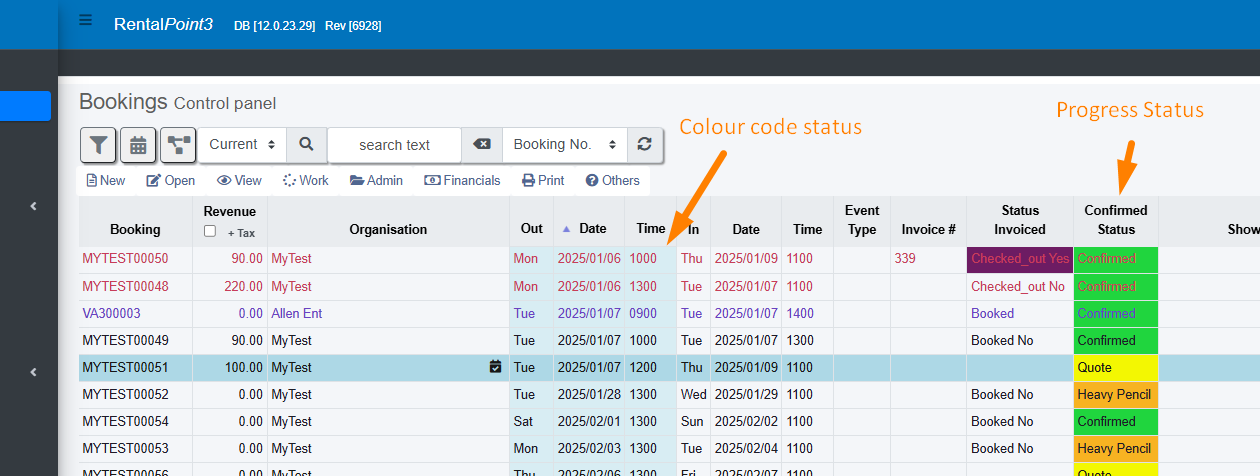The image size is (1260, 476).
Task: Click into the search text field
Action: [x=394, y=145]
